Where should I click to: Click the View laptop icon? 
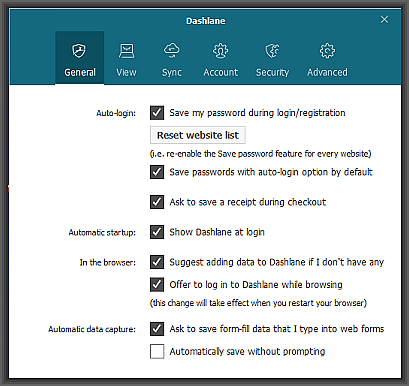(x=126, y=51)
